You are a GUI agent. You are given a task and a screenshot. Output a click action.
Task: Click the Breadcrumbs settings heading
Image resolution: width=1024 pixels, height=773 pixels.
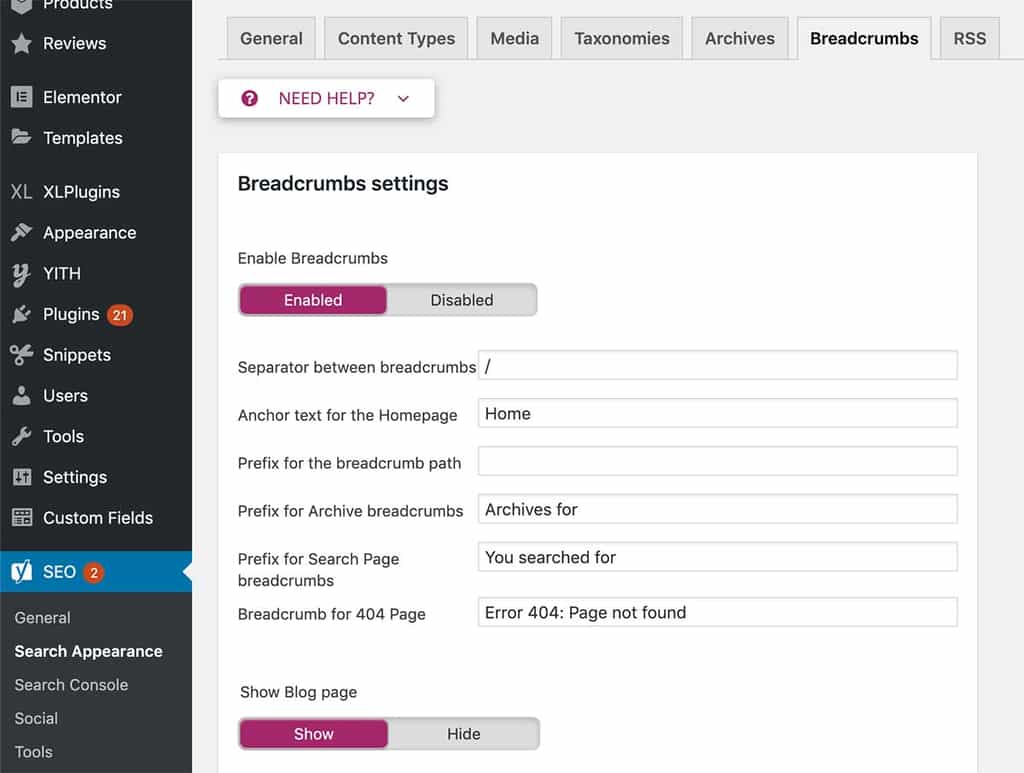[343, 184]
